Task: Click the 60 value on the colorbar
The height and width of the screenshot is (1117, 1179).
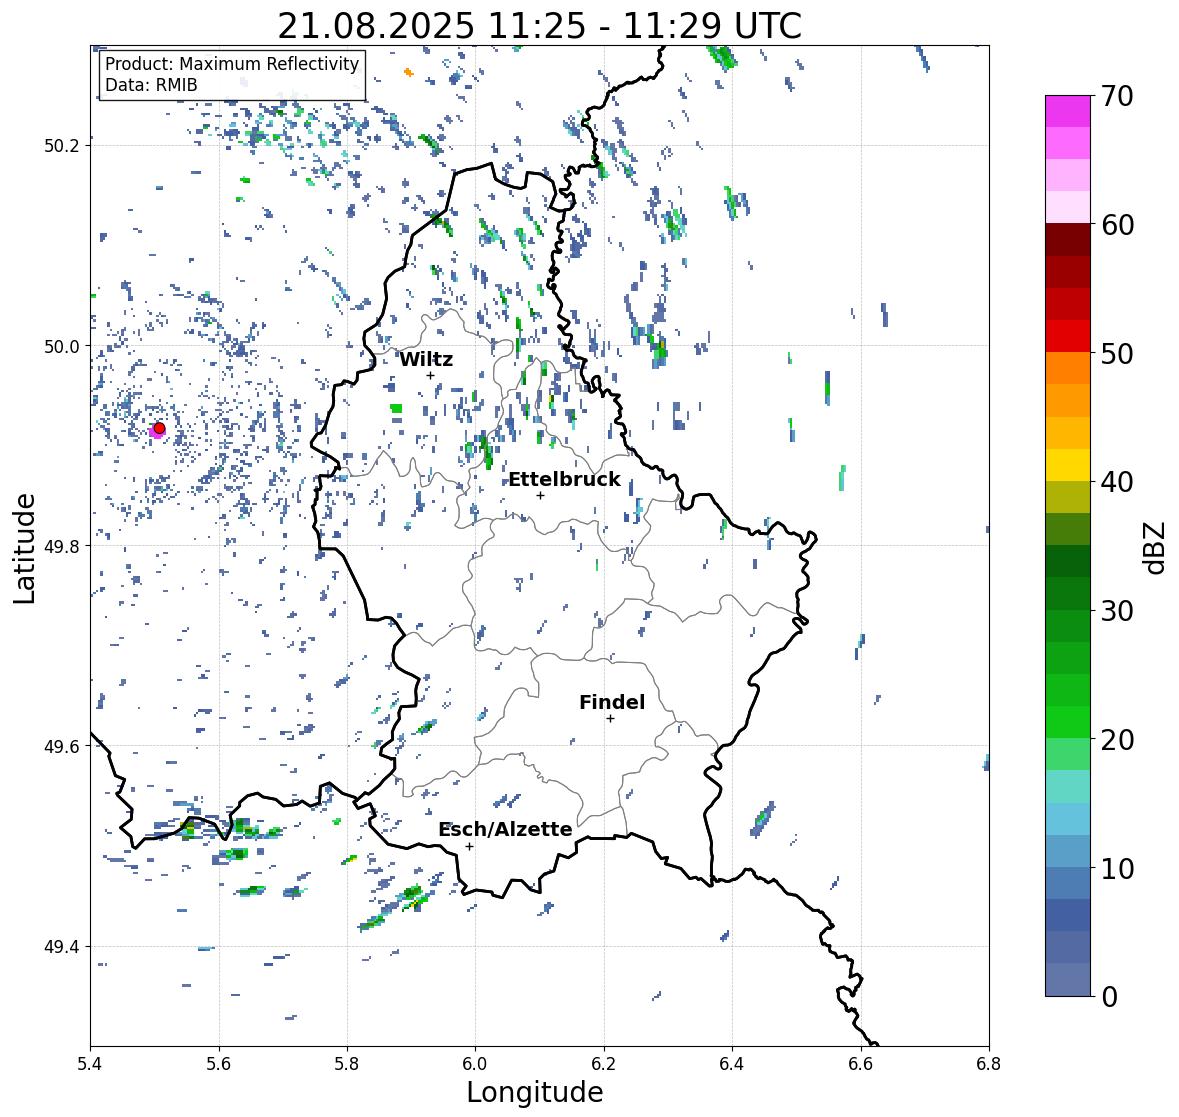Action: [x=1117, y=225]
